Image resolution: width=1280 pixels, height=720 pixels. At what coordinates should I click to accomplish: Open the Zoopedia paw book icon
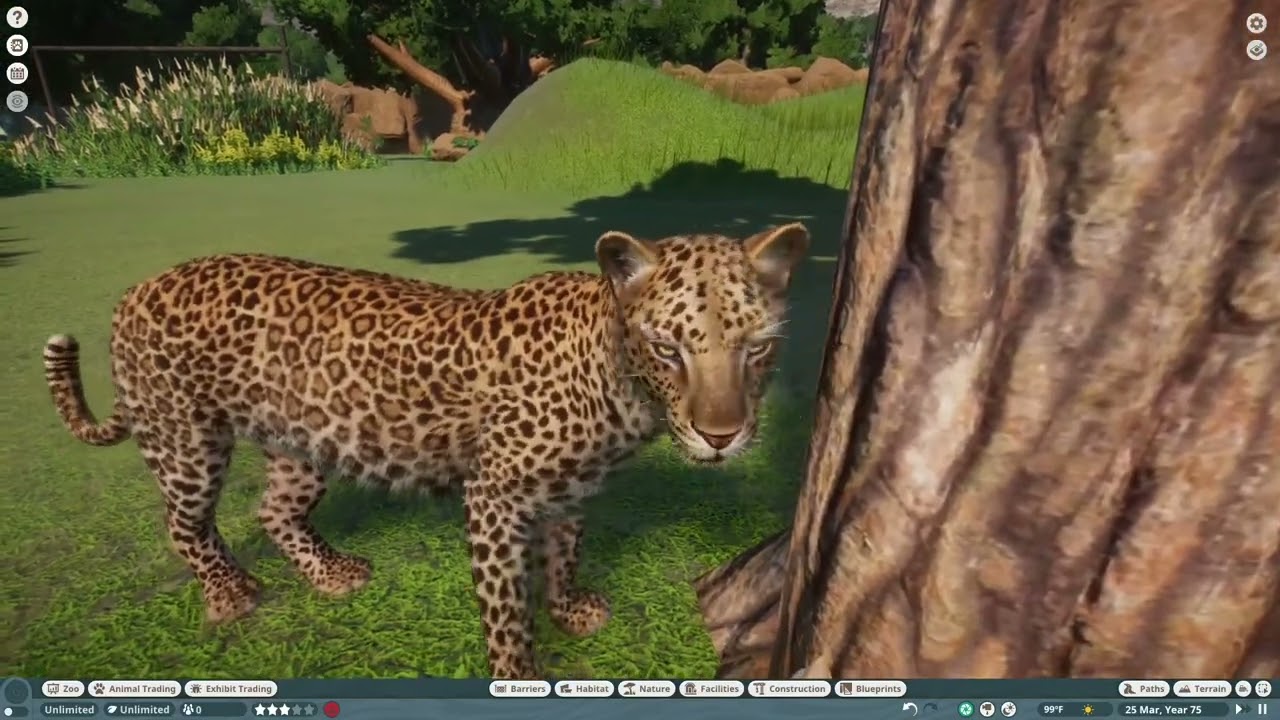point(17,45)
